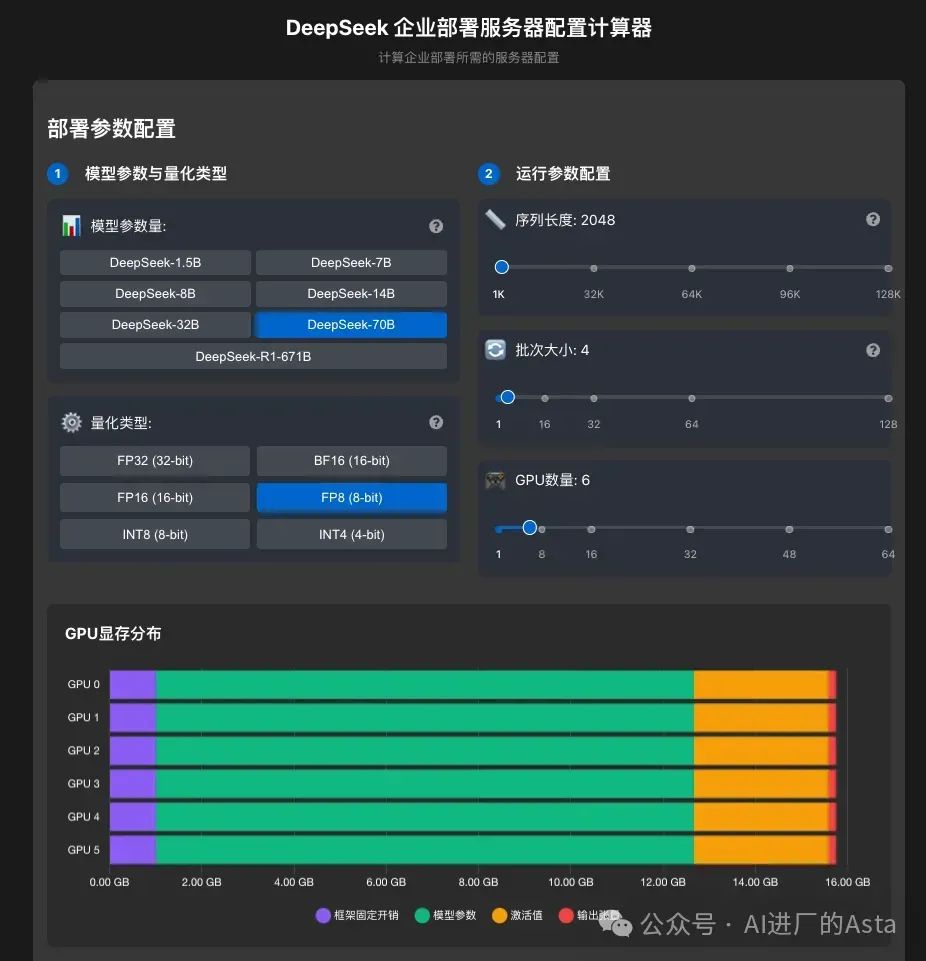Click GPU 0 model parameters green bar

425,684
